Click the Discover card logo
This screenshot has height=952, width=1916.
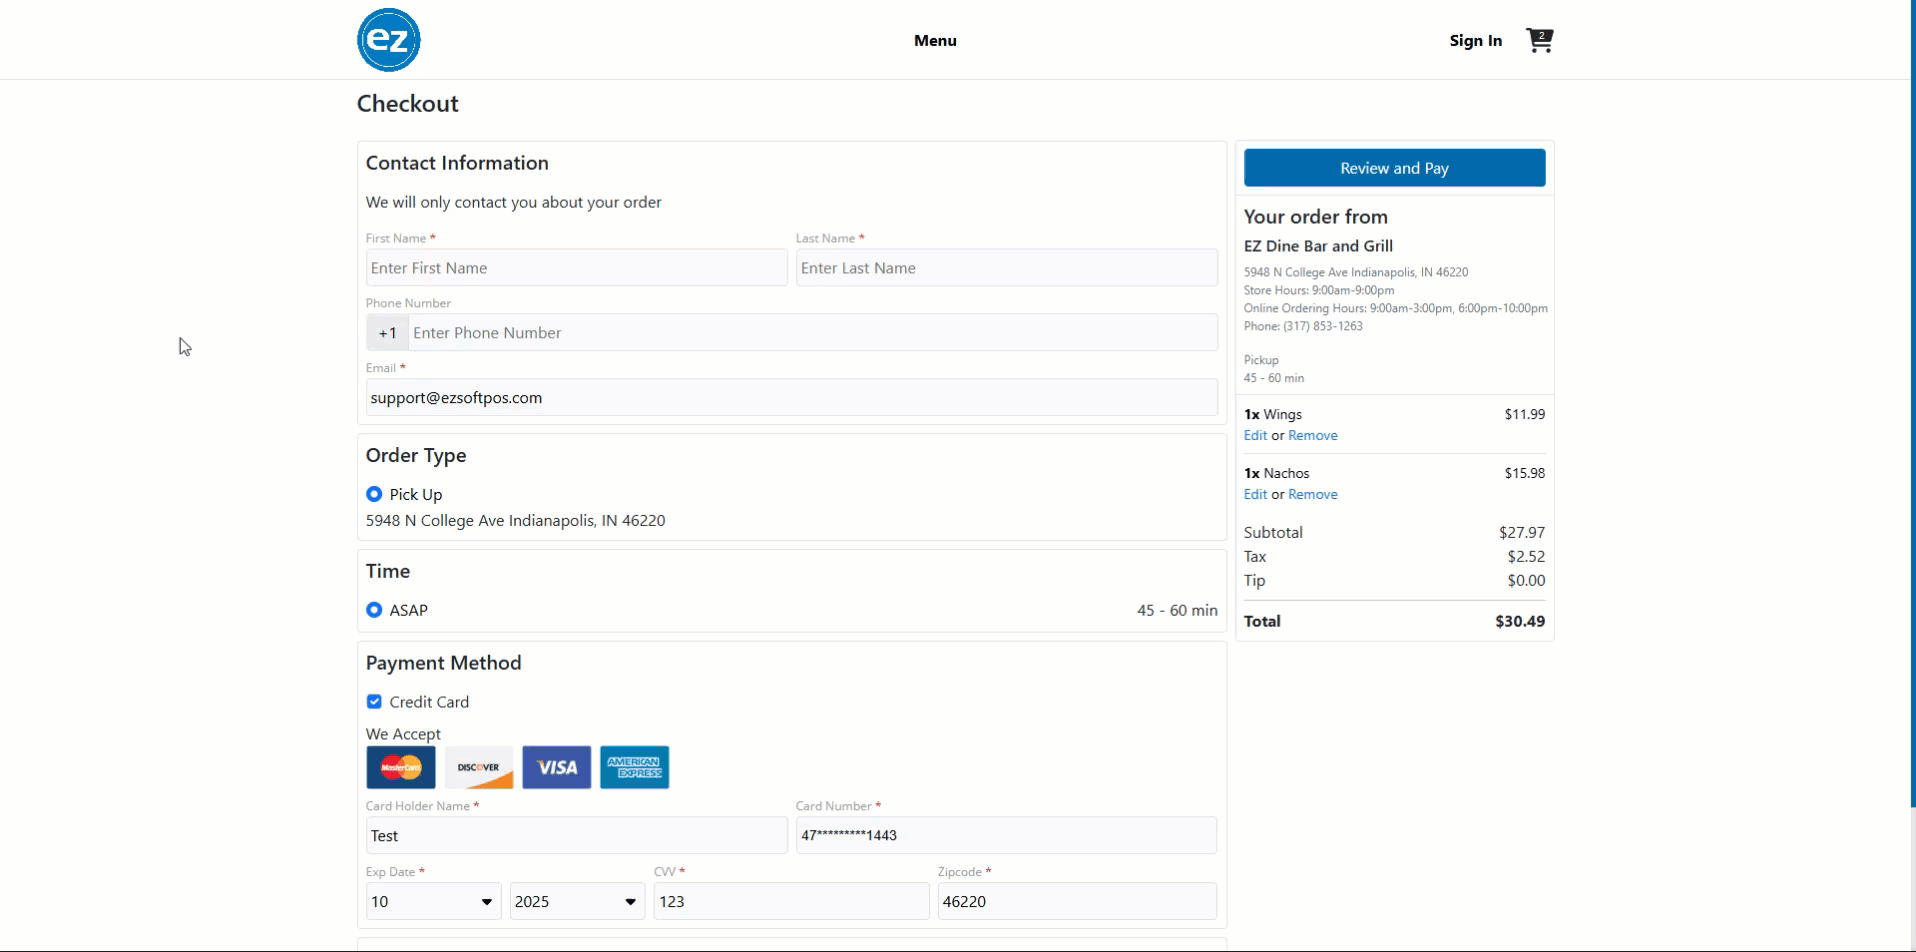[x=479, y=767]
